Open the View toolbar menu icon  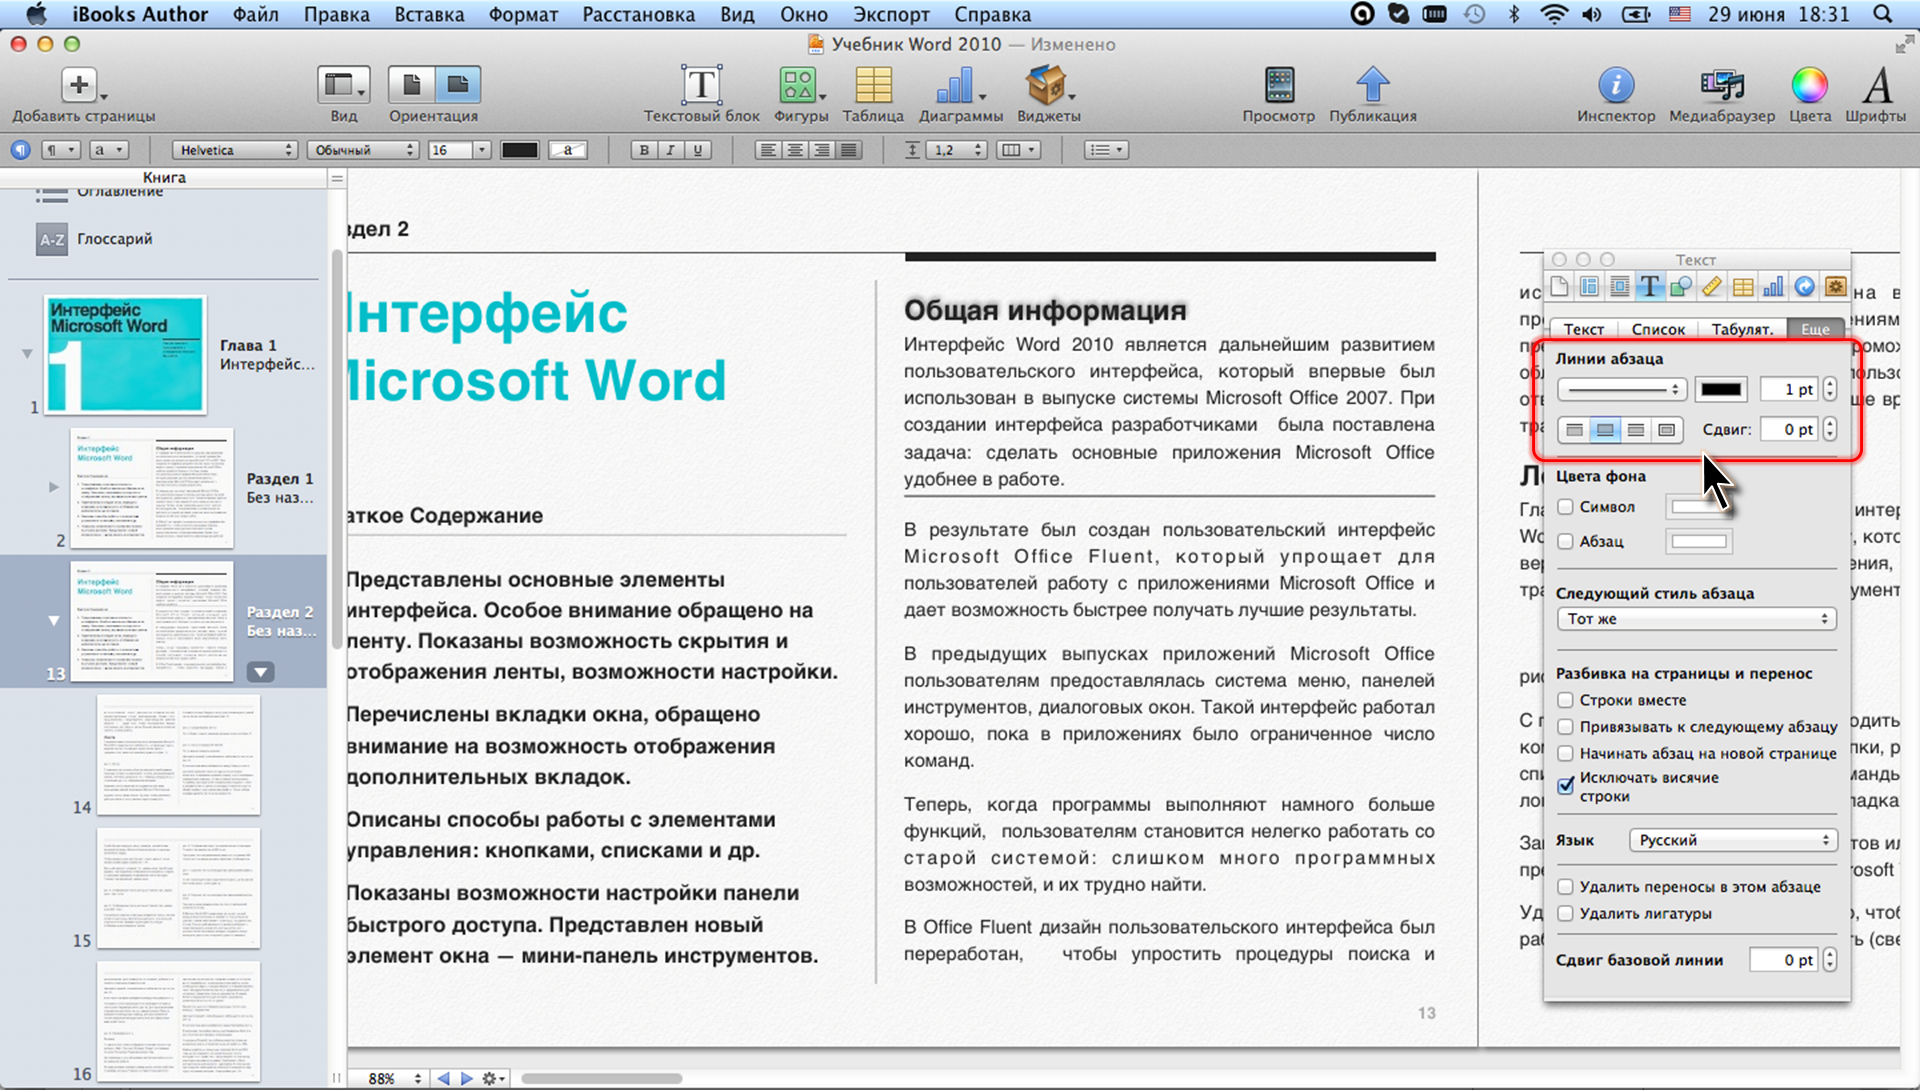coord(343,86)
